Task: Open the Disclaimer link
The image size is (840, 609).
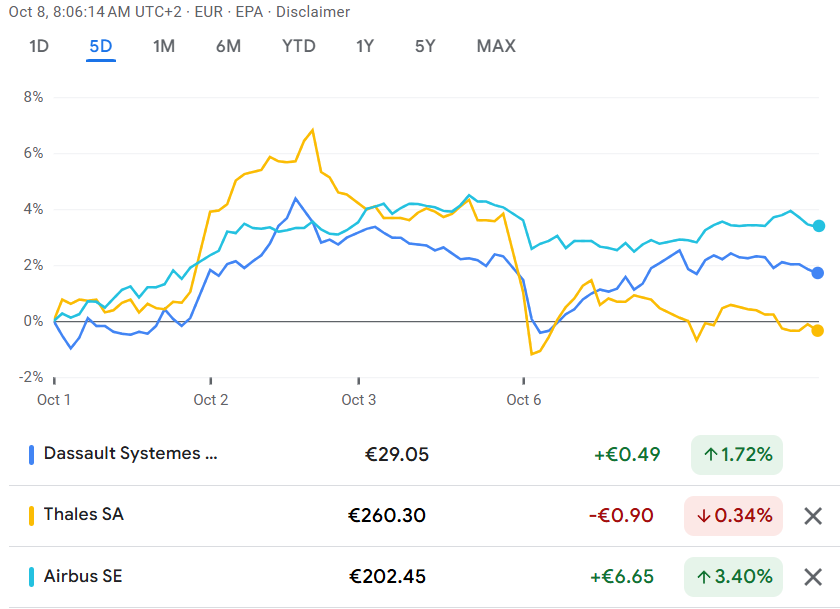Action: click(313, 12)
